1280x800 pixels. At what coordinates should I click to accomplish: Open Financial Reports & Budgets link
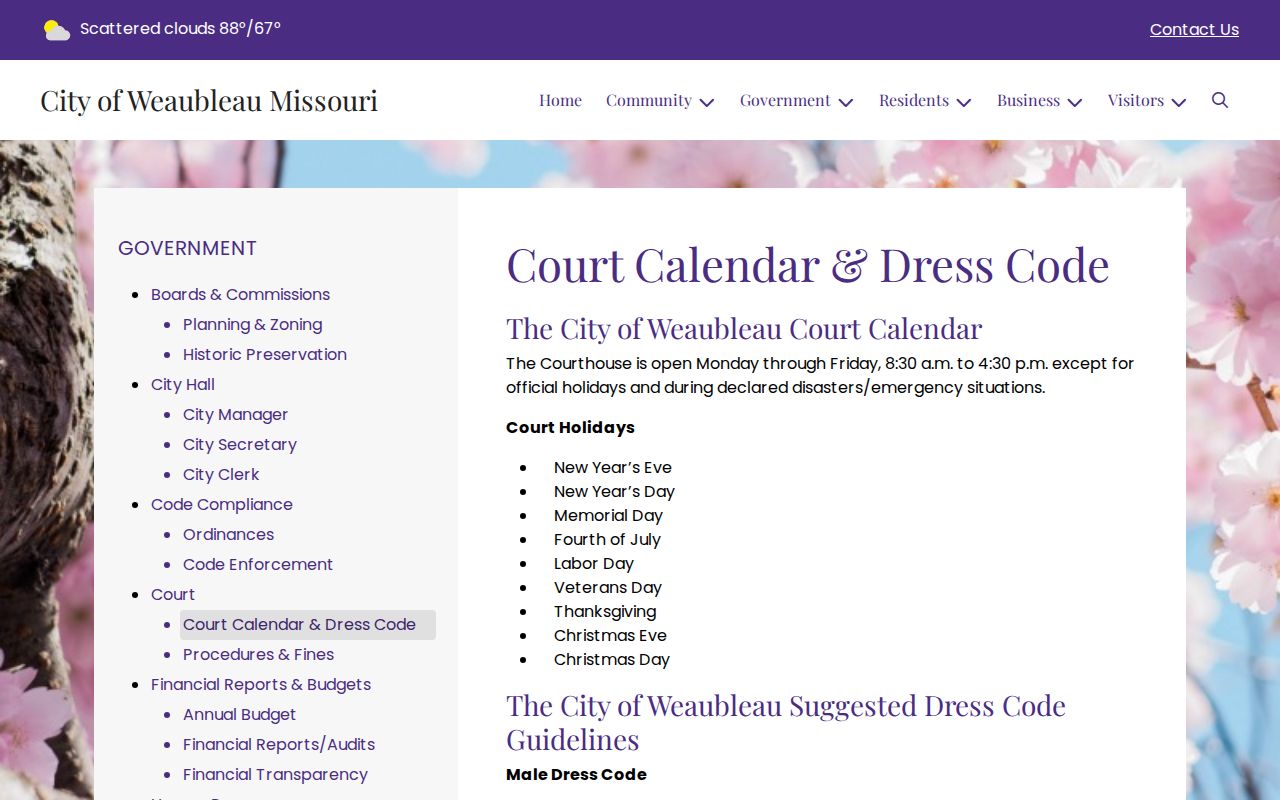click(261, 684)
